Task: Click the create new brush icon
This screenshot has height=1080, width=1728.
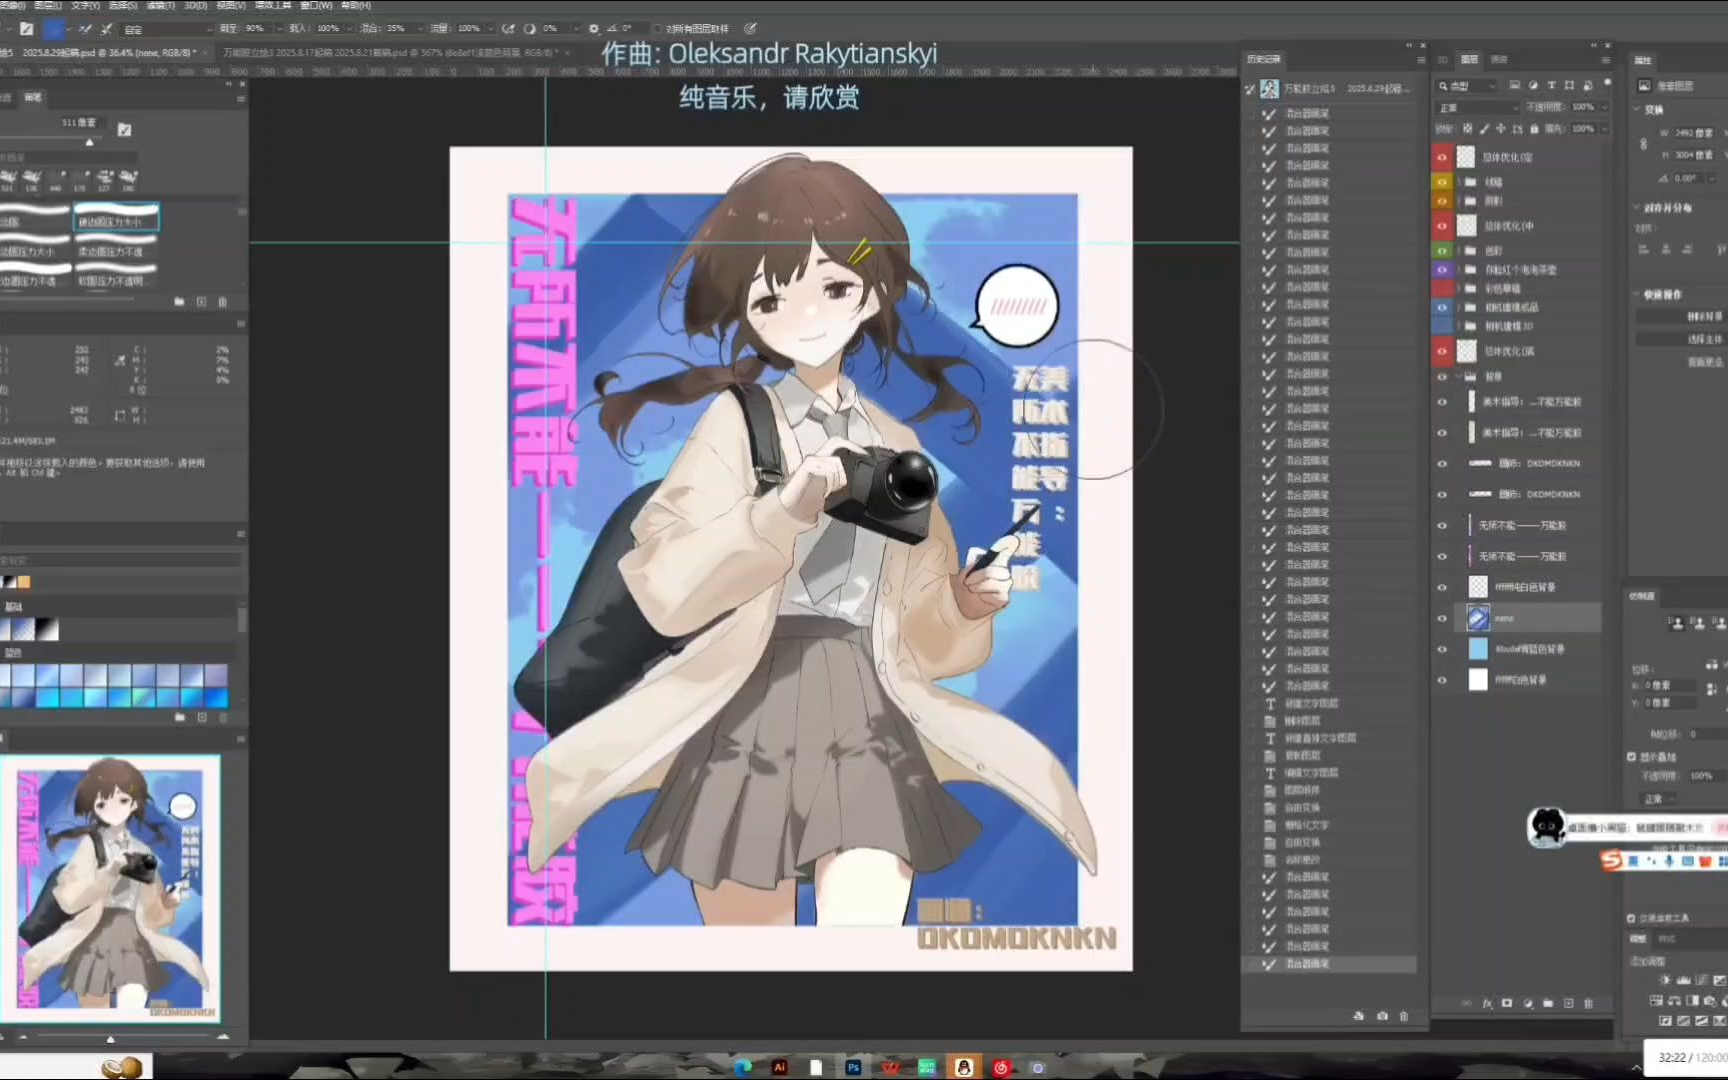Action: pyautogui.click(x=201, y=301)
